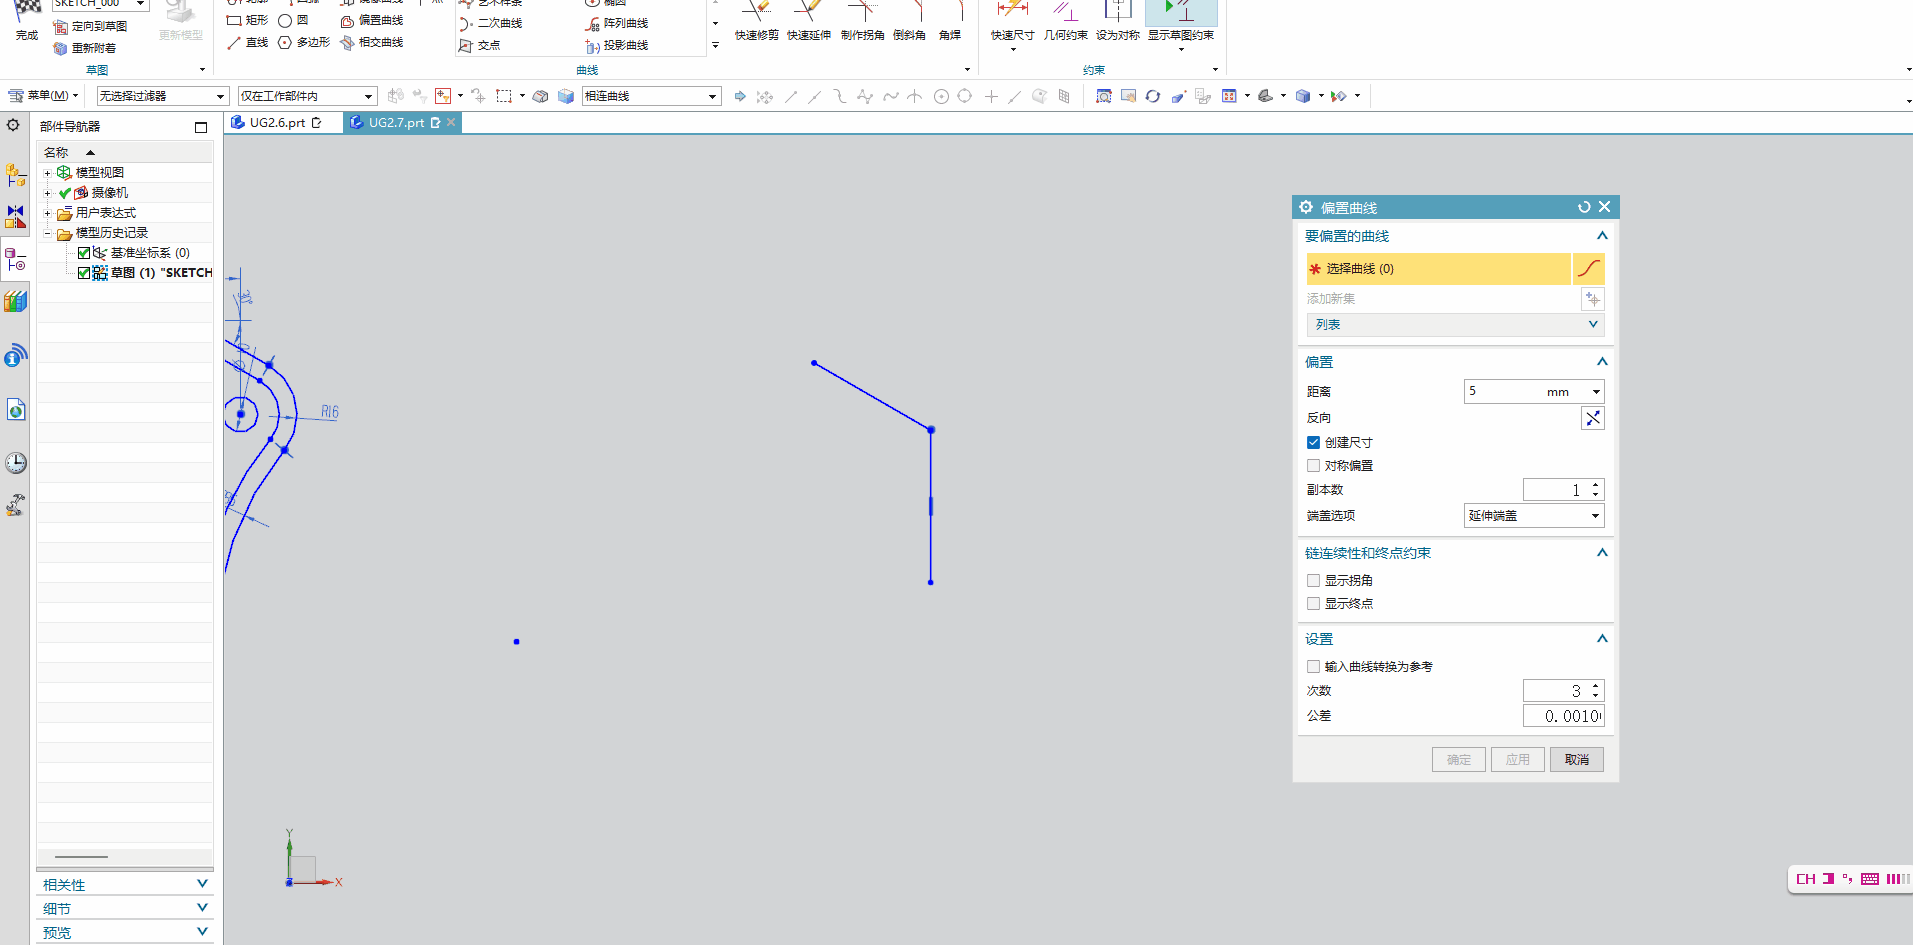Select the Fillet (角焊) tool

pos(950,20)
